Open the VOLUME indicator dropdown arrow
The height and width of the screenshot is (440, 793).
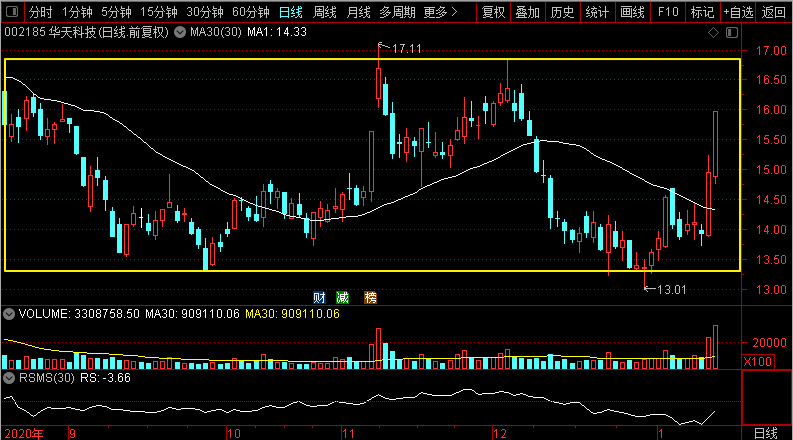[x=9, y=314]
